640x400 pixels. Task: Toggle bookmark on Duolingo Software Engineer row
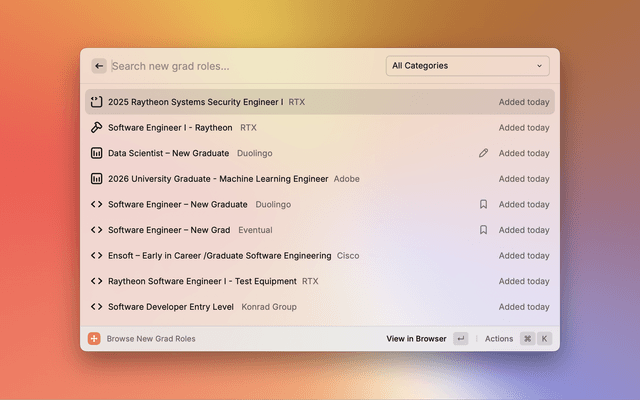[x=483, y=204]
